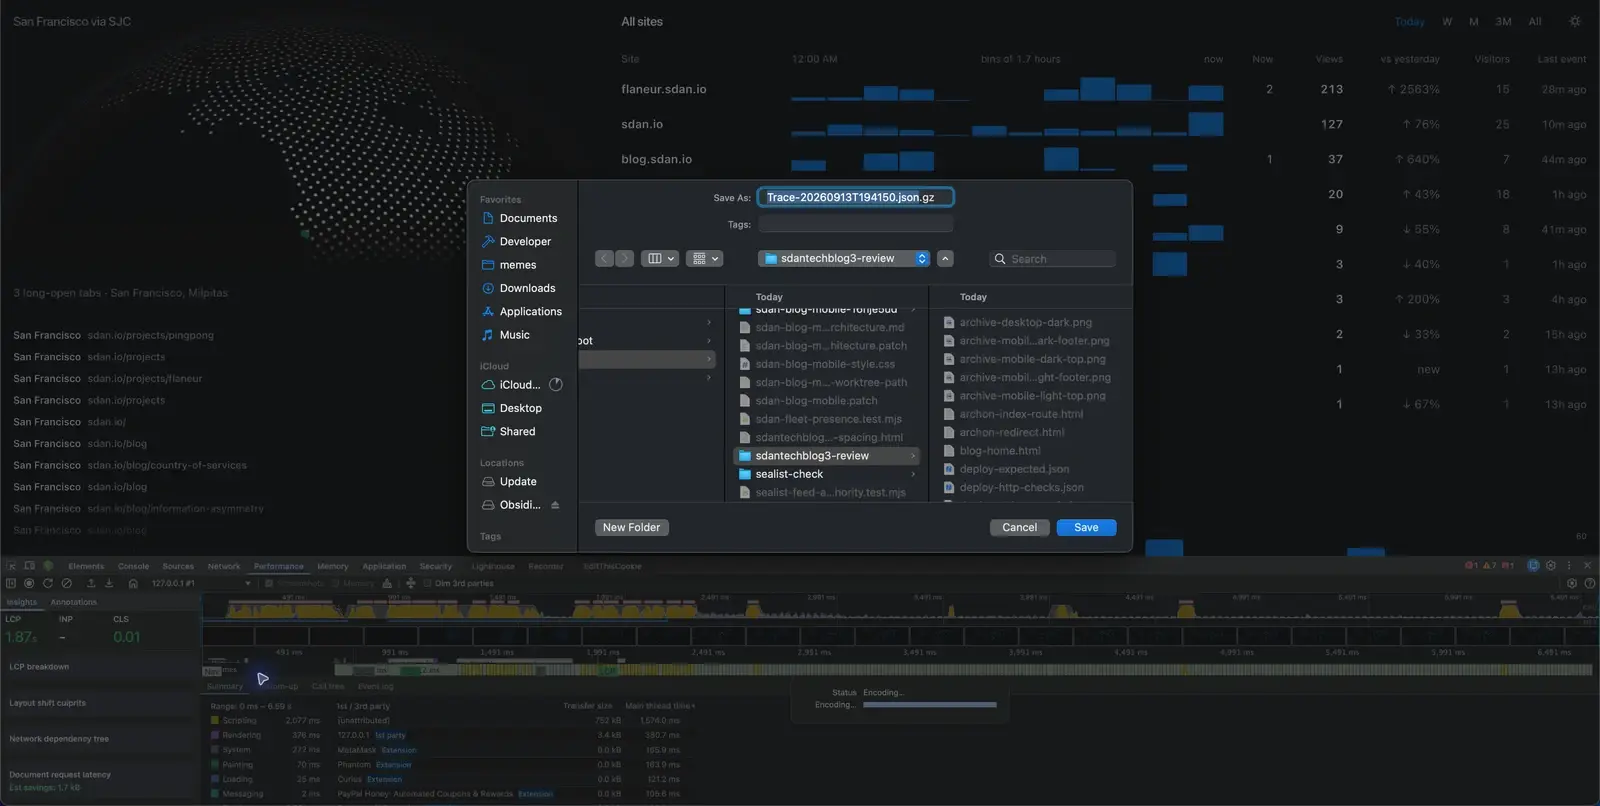Open the Application tab
This screenshot has height=806, width=1600.
click(x=384, y=566)
